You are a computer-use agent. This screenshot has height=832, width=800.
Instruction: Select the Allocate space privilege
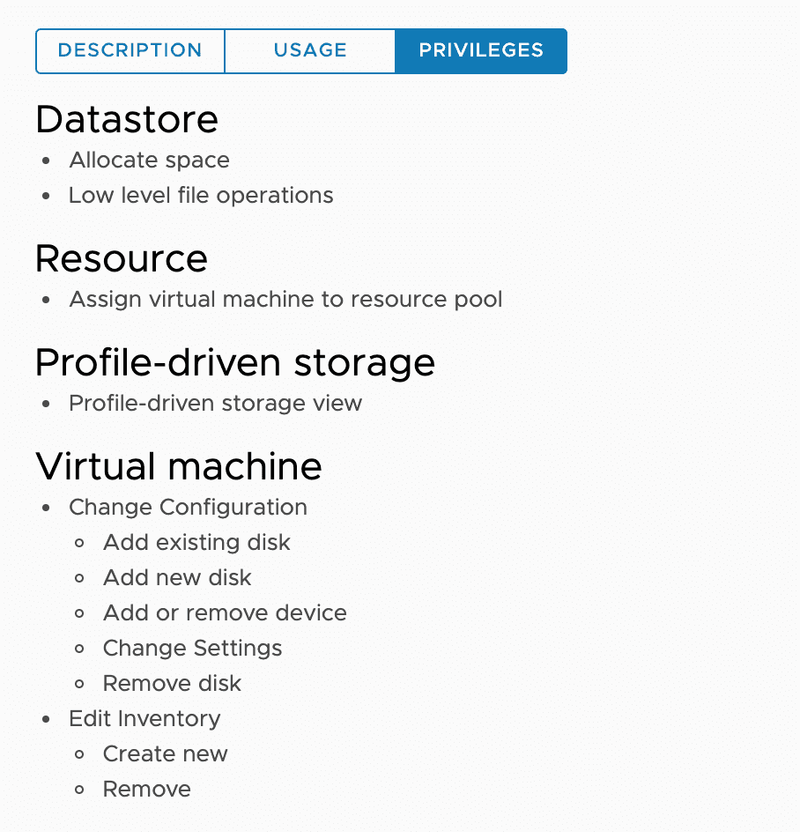pyautogui.click(x=149, y=160)
